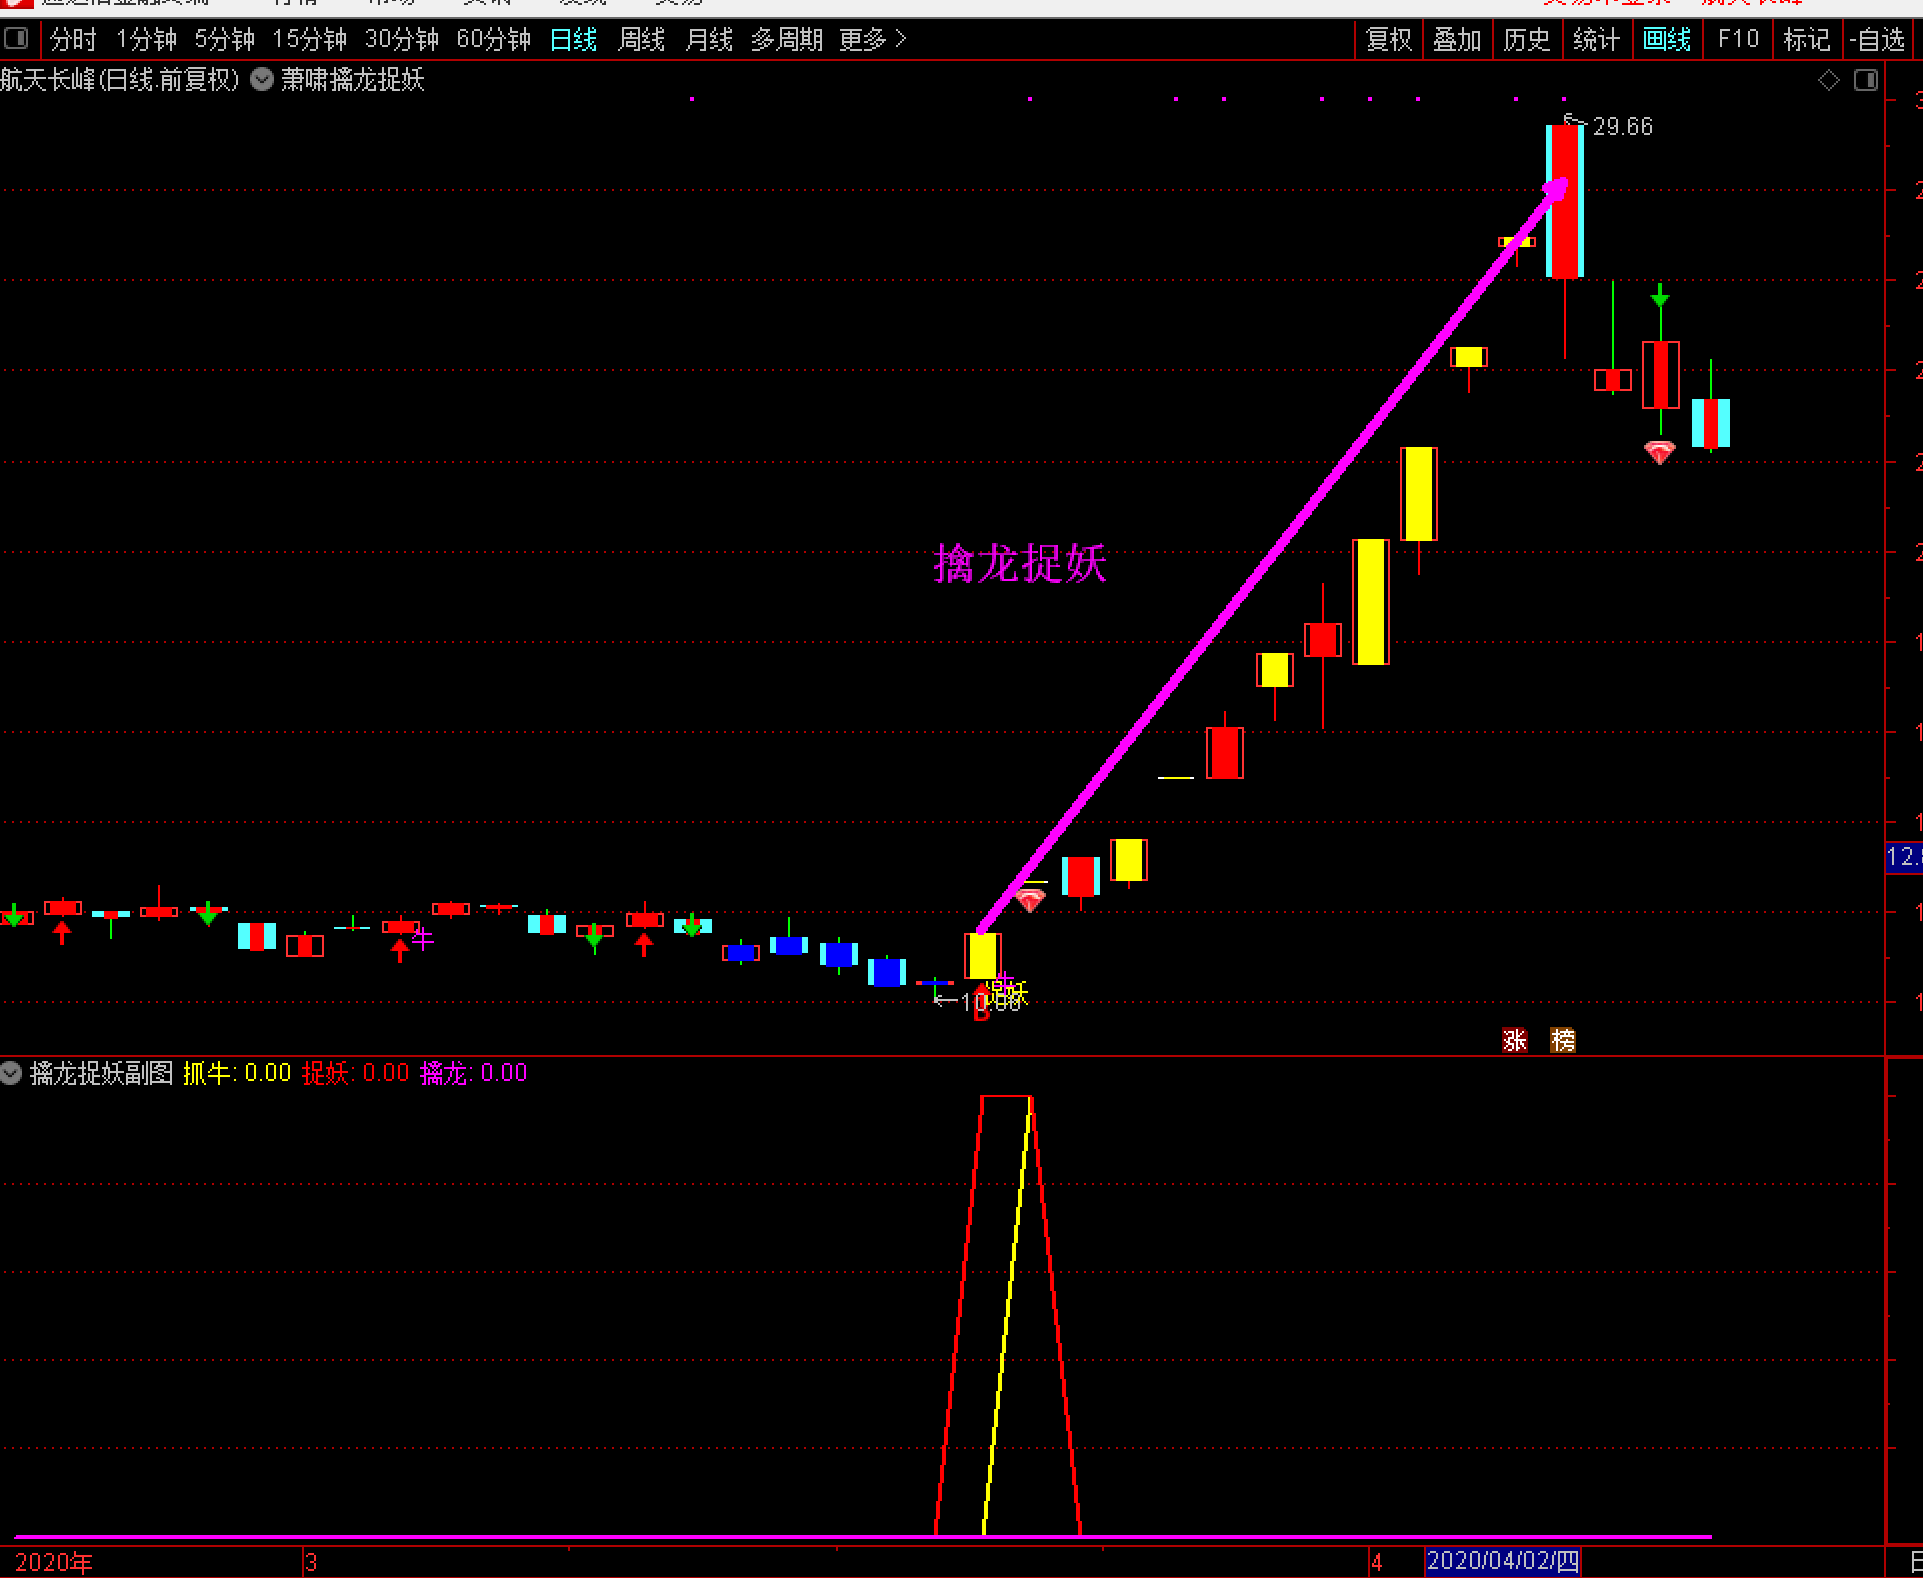Toggle 复权 price adjustment button
Screen dimensions: 1923x1578
pos(1388,39)
